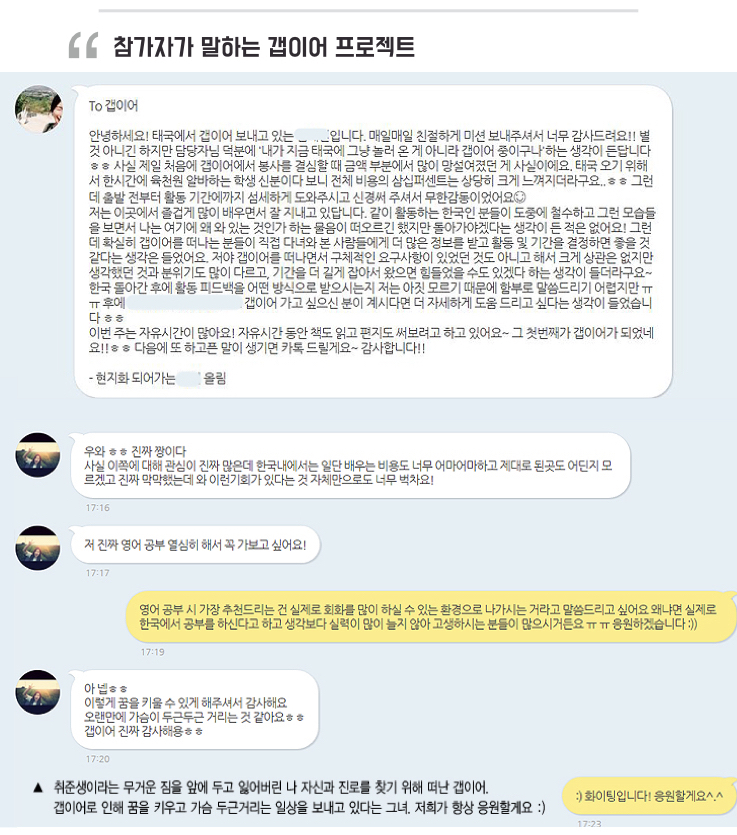
Task: Click the 17:19 timestamp
Action: click(153, 652)
